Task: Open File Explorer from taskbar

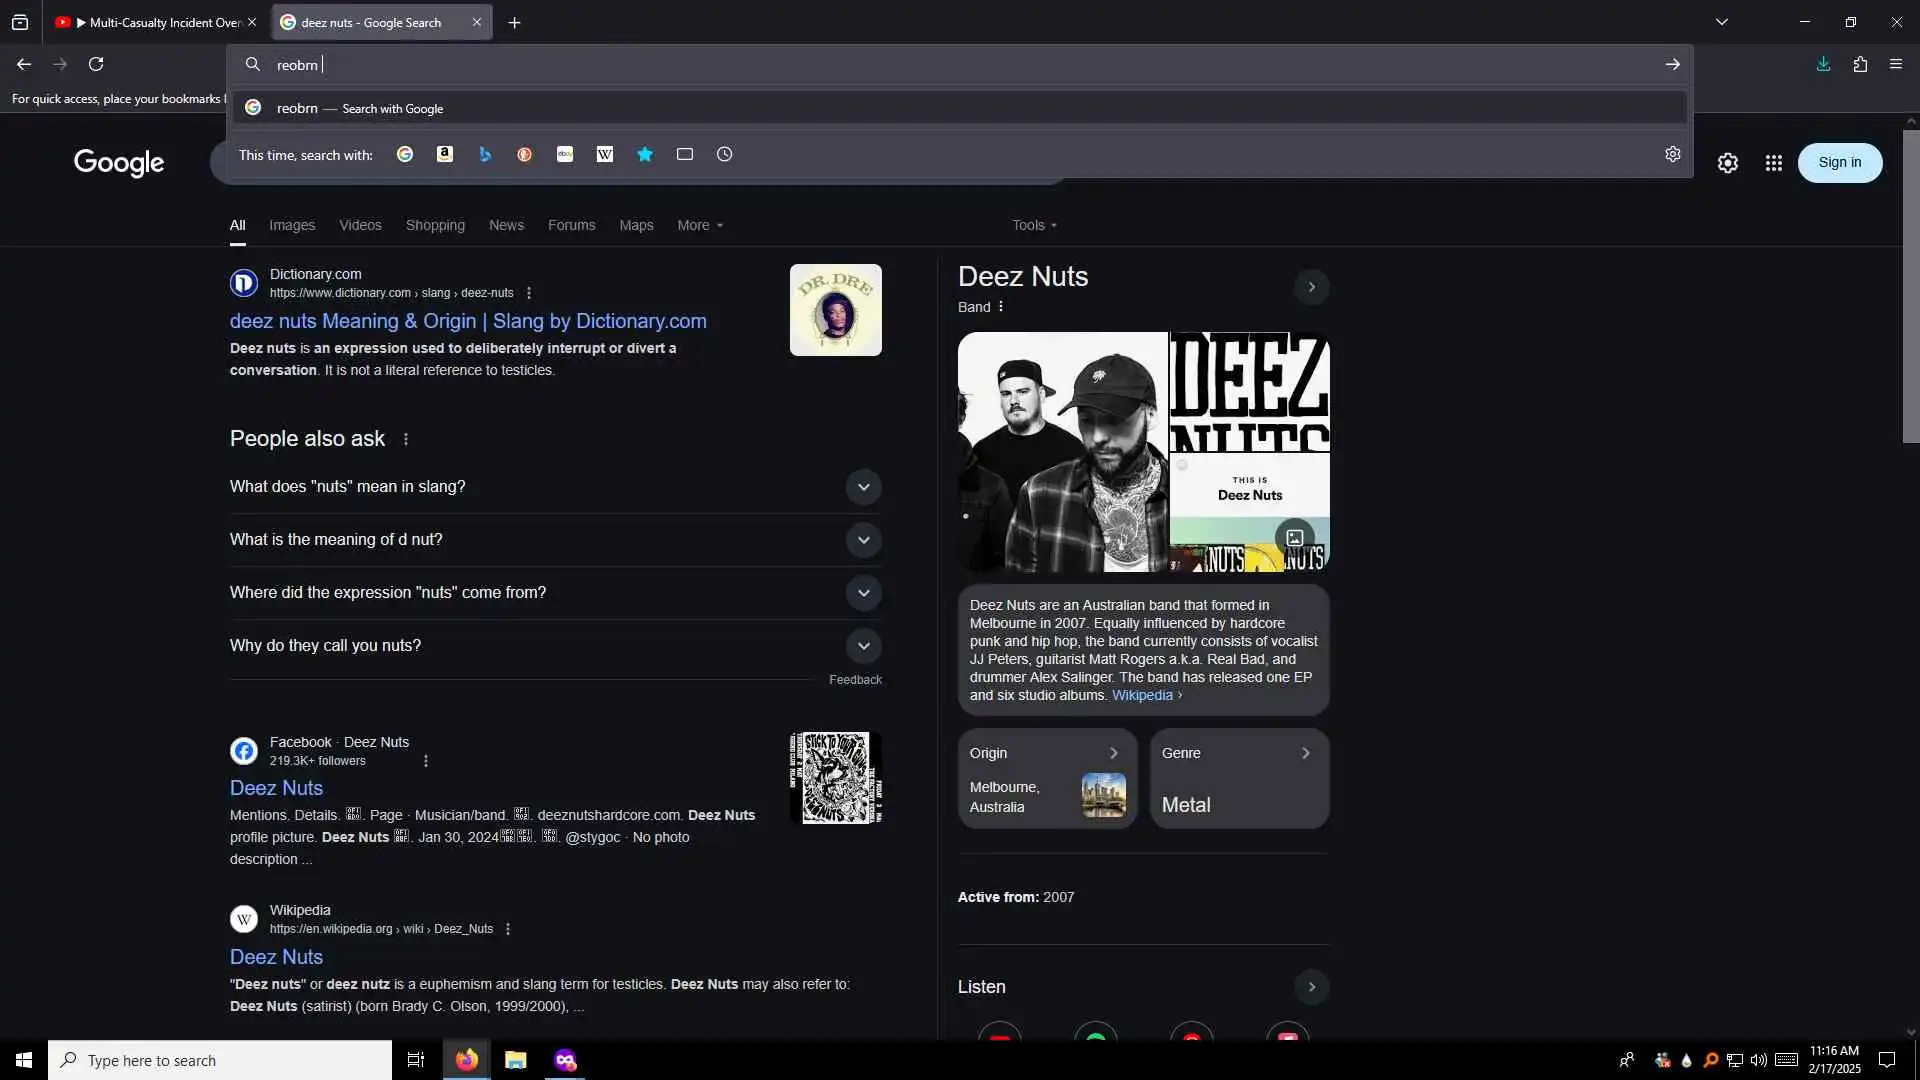Action: pyautogui.click(x=515, y=1060)
